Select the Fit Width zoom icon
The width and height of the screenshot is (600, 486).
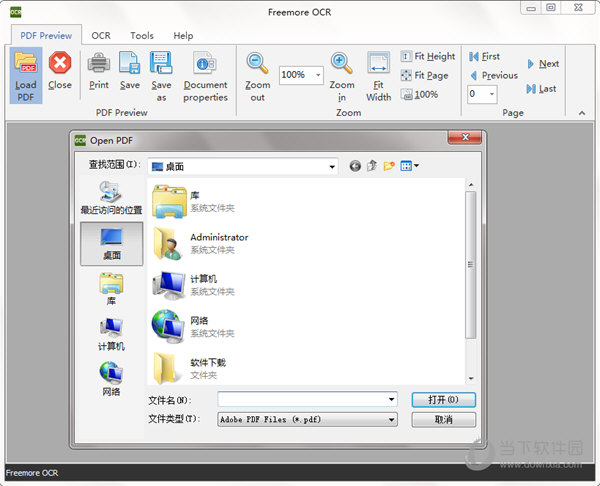(378, 76)
